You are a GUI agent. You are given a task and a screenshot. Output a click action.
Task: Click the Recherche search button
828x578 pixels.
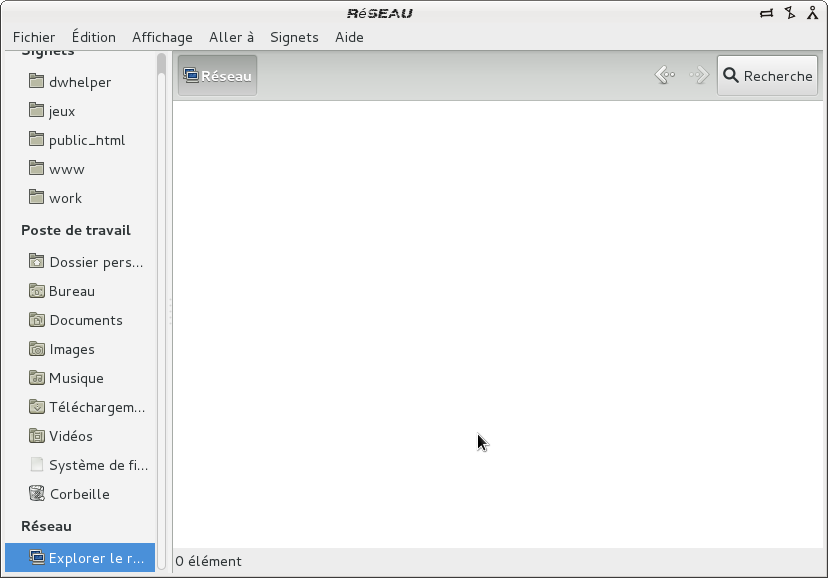pyautogui.click(x=767, y=75)
